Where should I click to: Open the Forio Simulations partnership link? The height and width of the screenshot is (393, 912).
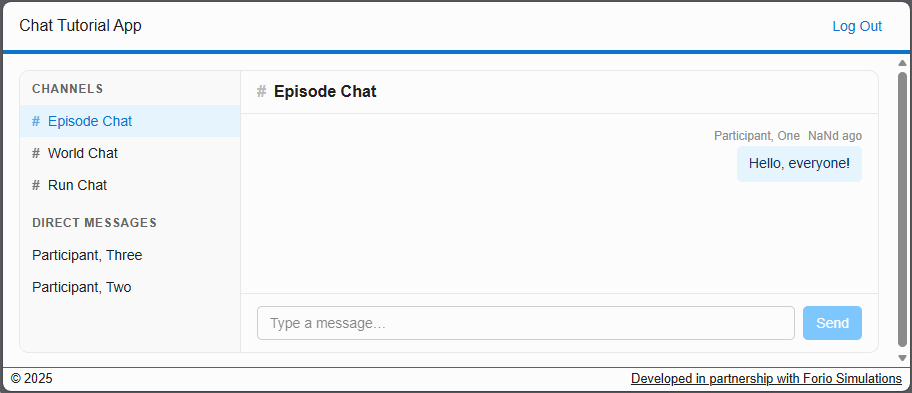coord(767,379)
